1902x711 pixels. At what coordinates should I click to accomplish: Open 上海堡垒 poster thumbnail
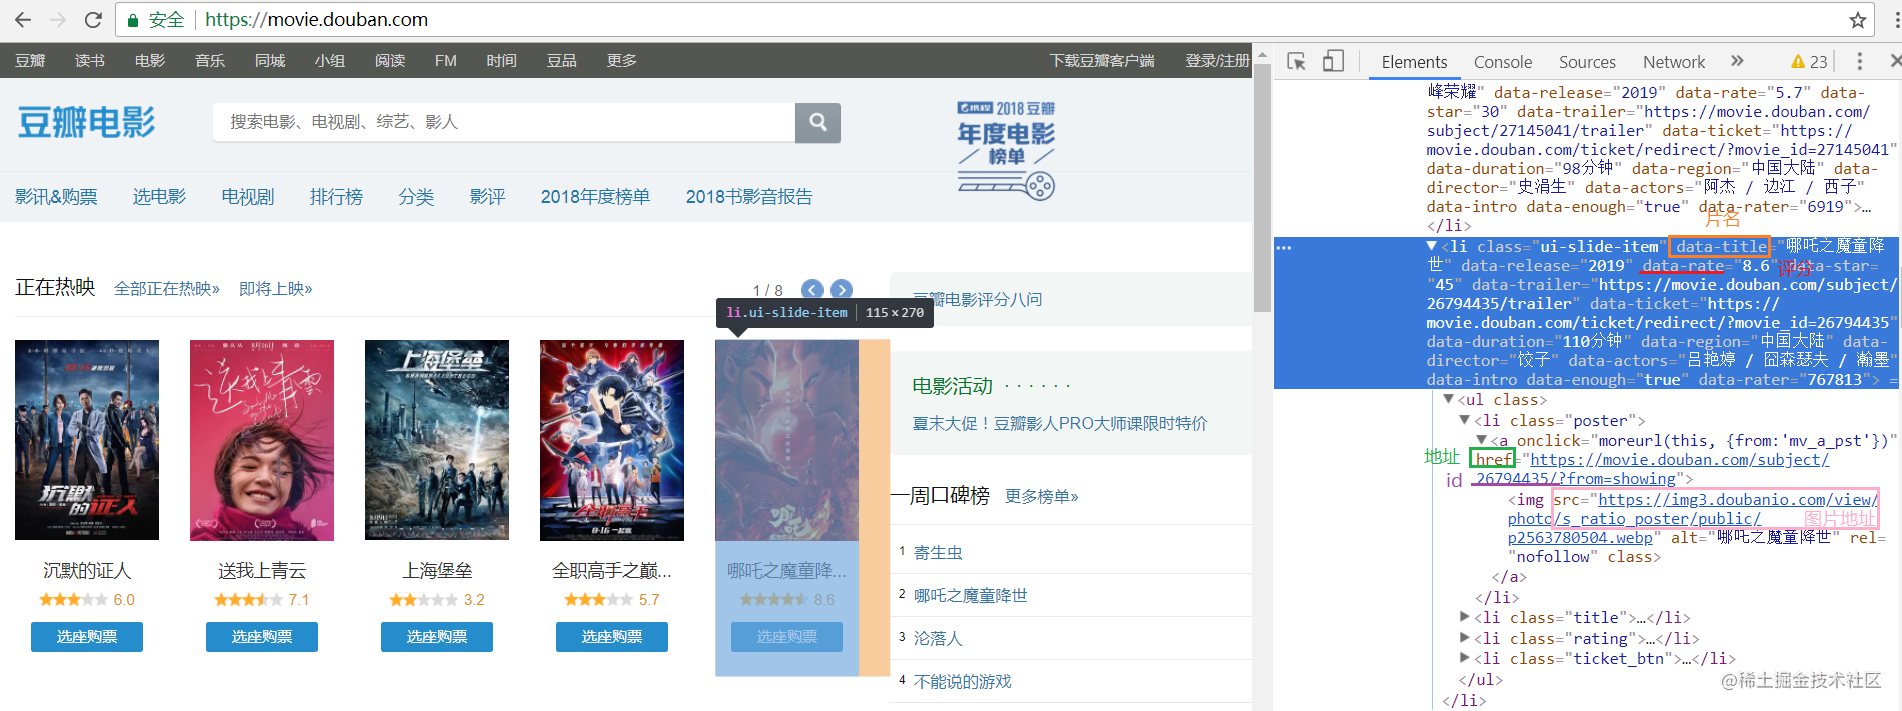point(437,440)
